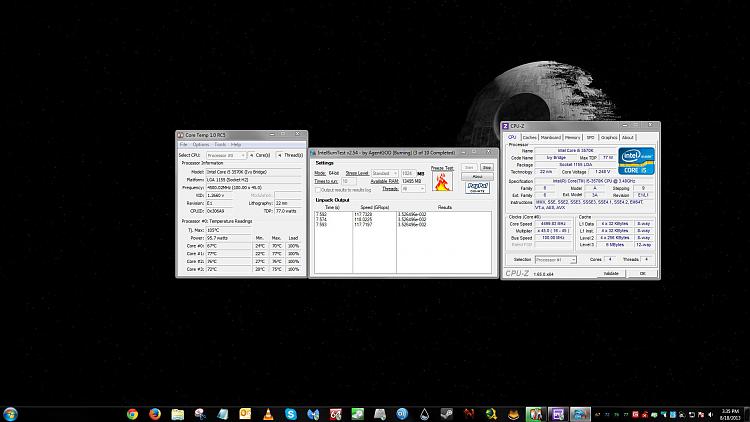Open Windows Explorer folder icon in taskbar
This screenshot has width=750, height=422.
177,414
